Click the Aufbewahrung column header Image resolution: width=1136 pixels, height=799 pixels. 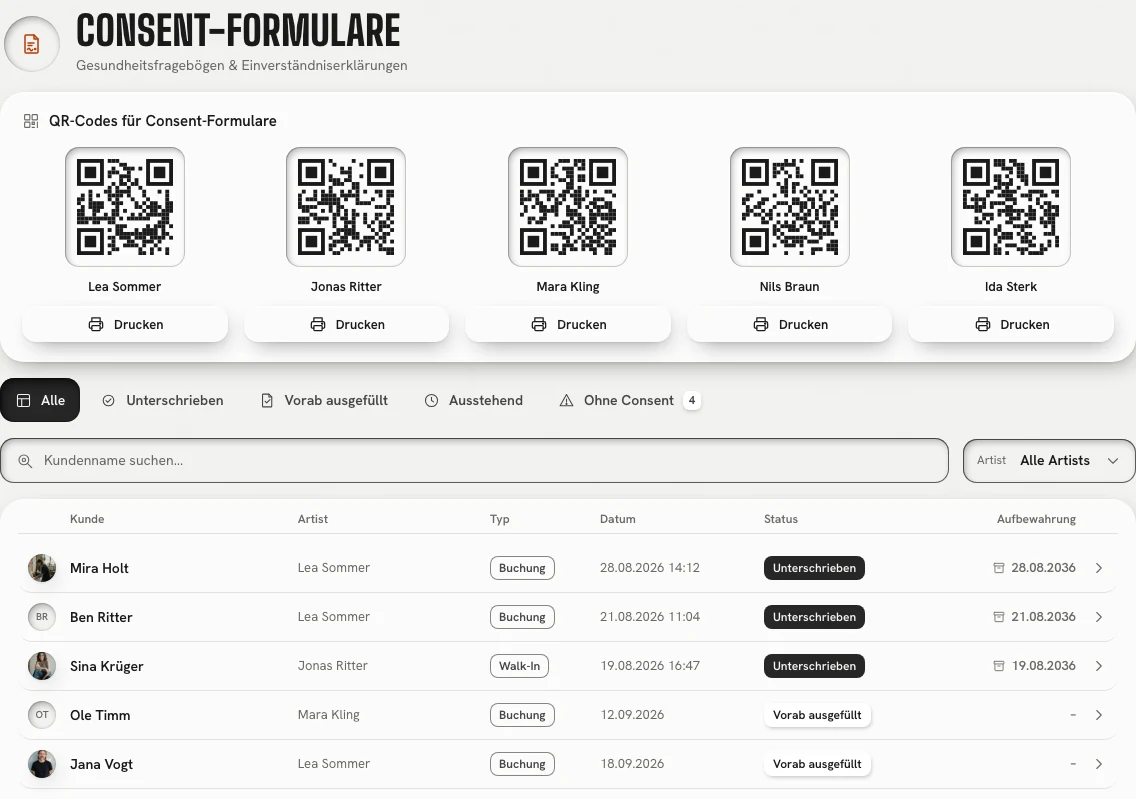(x=1036, y=519)
